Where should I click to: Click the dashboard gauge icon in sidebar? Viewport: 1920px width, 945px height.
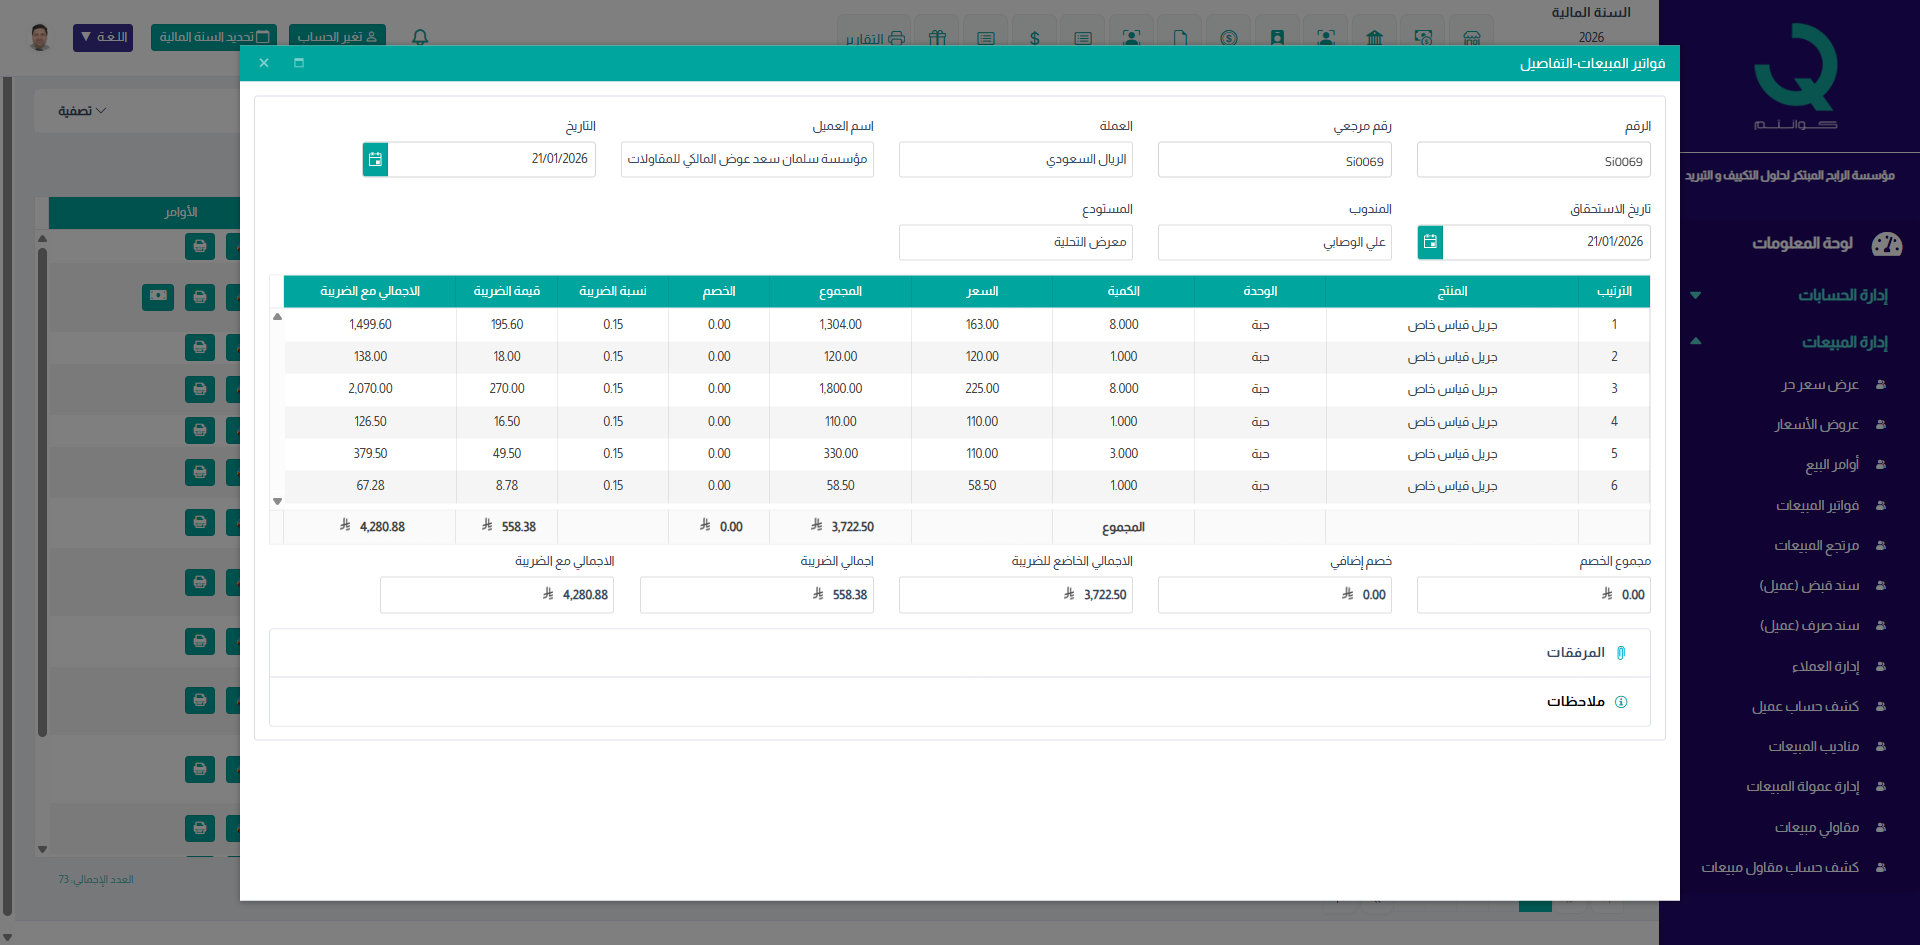(1886, 244)
